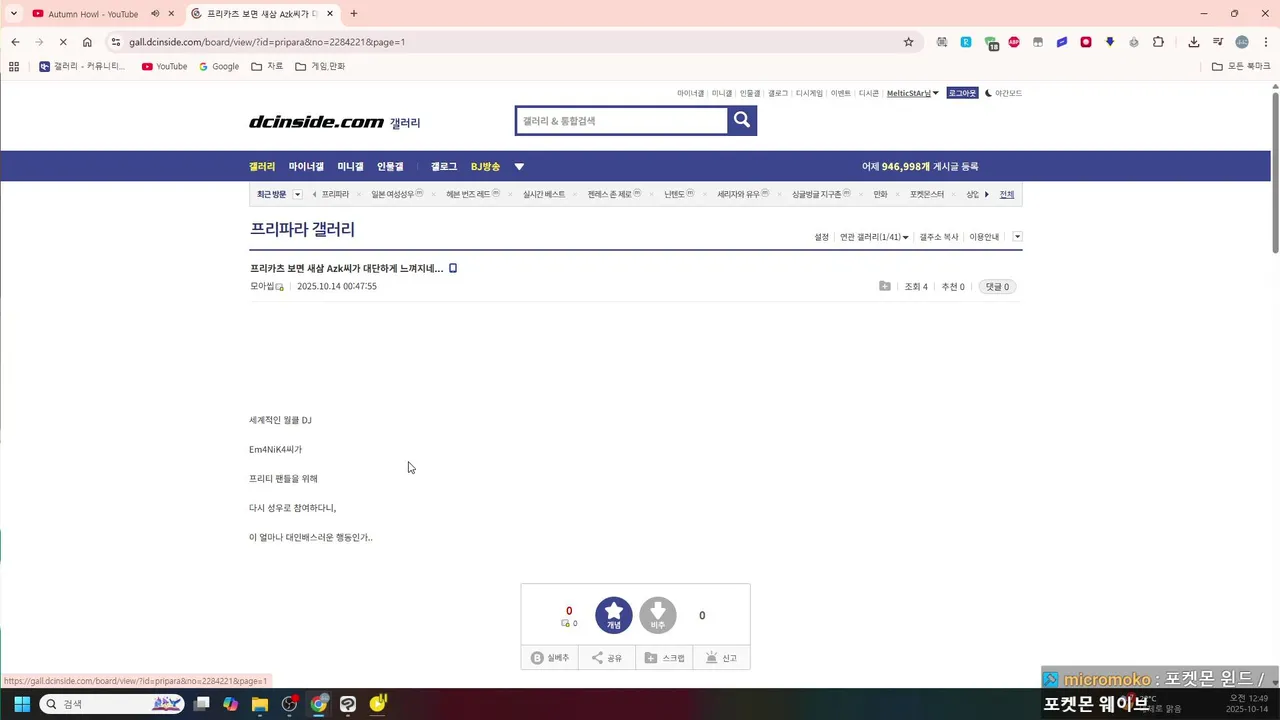Click the Windows taskbar 검색 box
The width and height of the screenshot is (1280, 720).
tap(112, 704)
